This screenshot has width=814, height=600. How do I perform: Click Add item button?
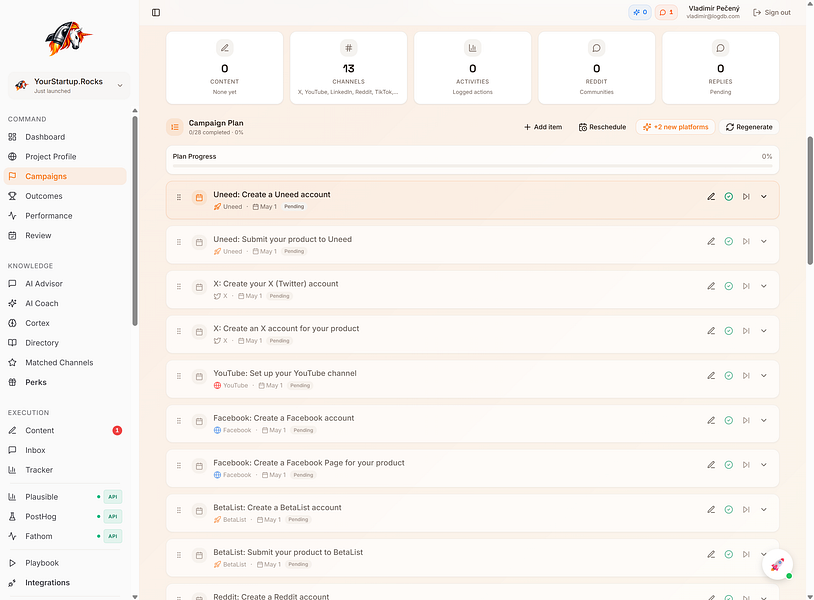[543, 127]
